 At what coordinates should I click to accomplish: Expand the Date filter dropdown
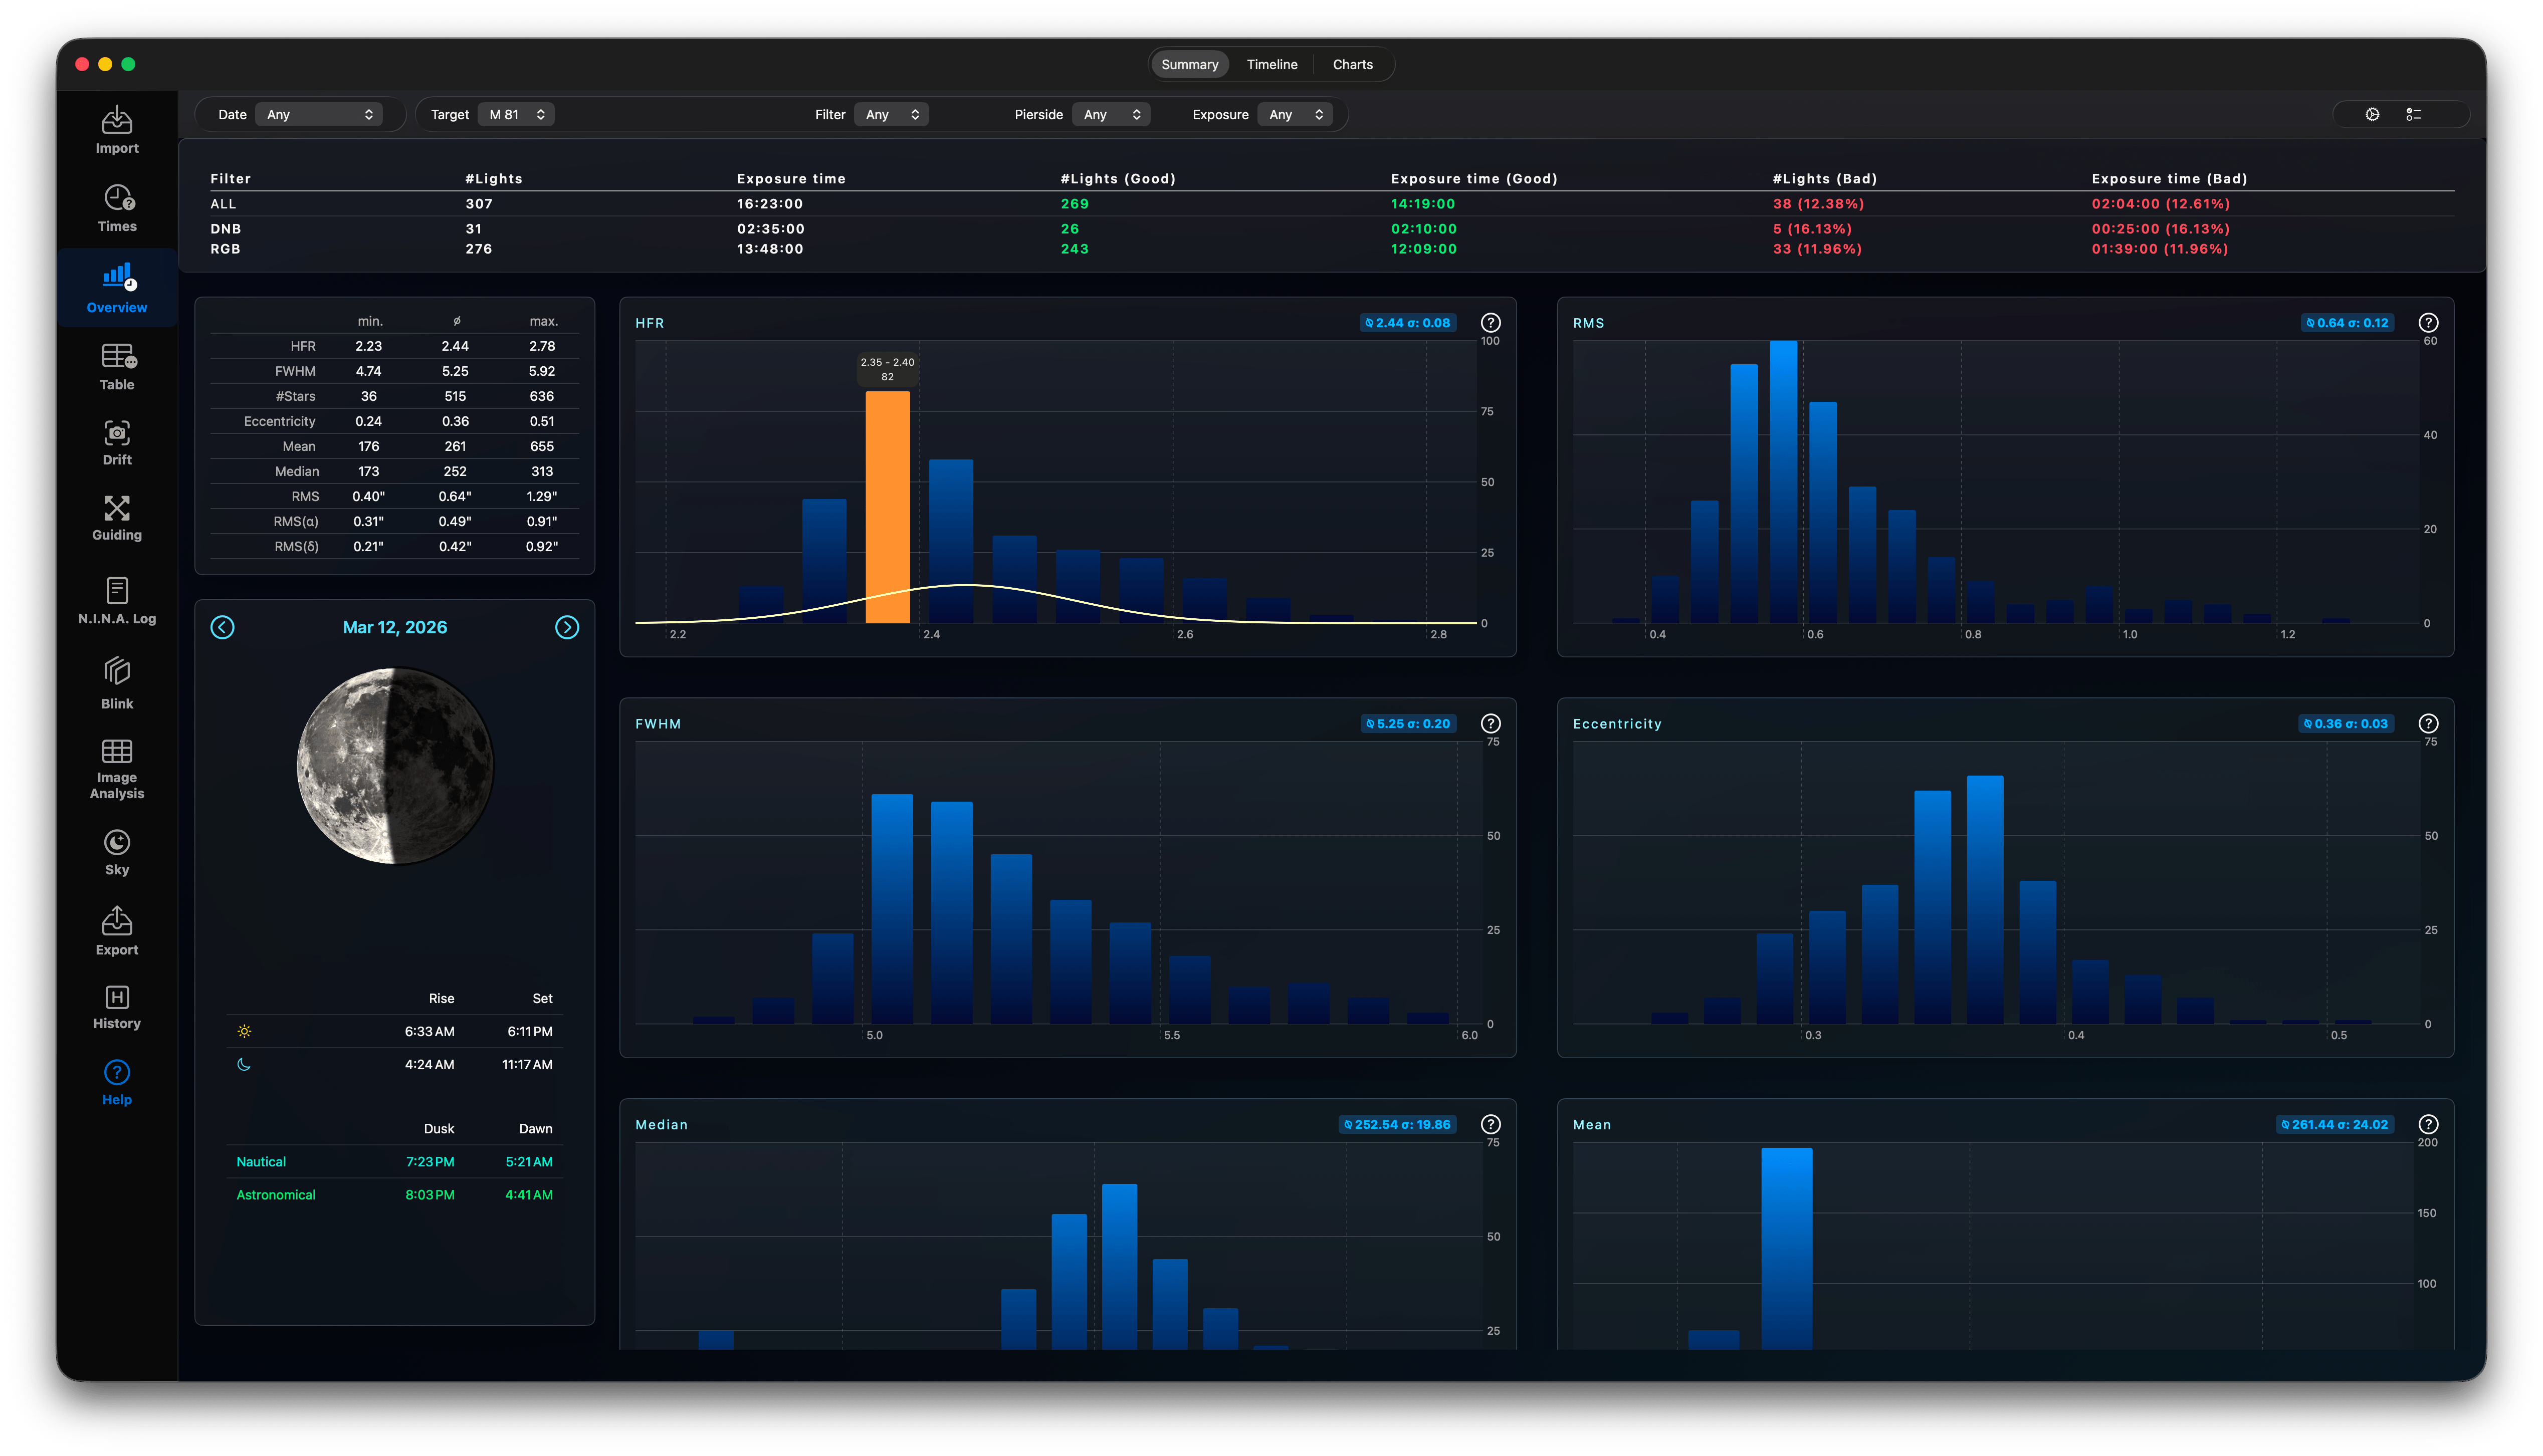pos(319,114)
